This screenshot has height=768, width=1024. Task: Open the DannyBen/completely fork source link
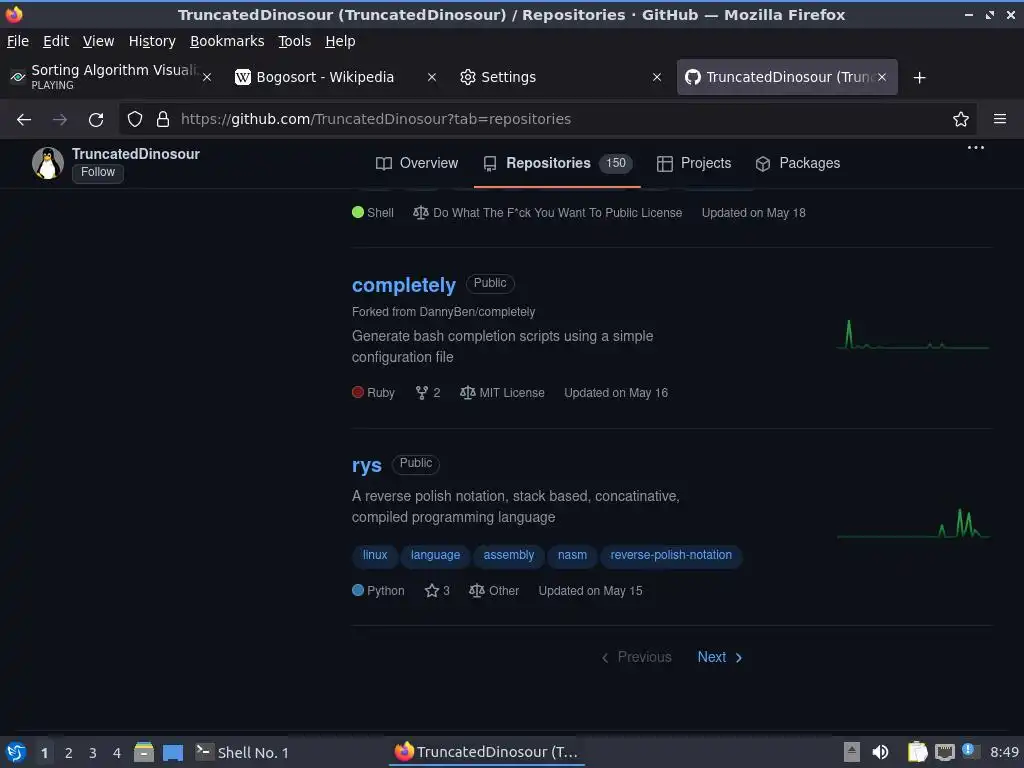click(477, 312)
